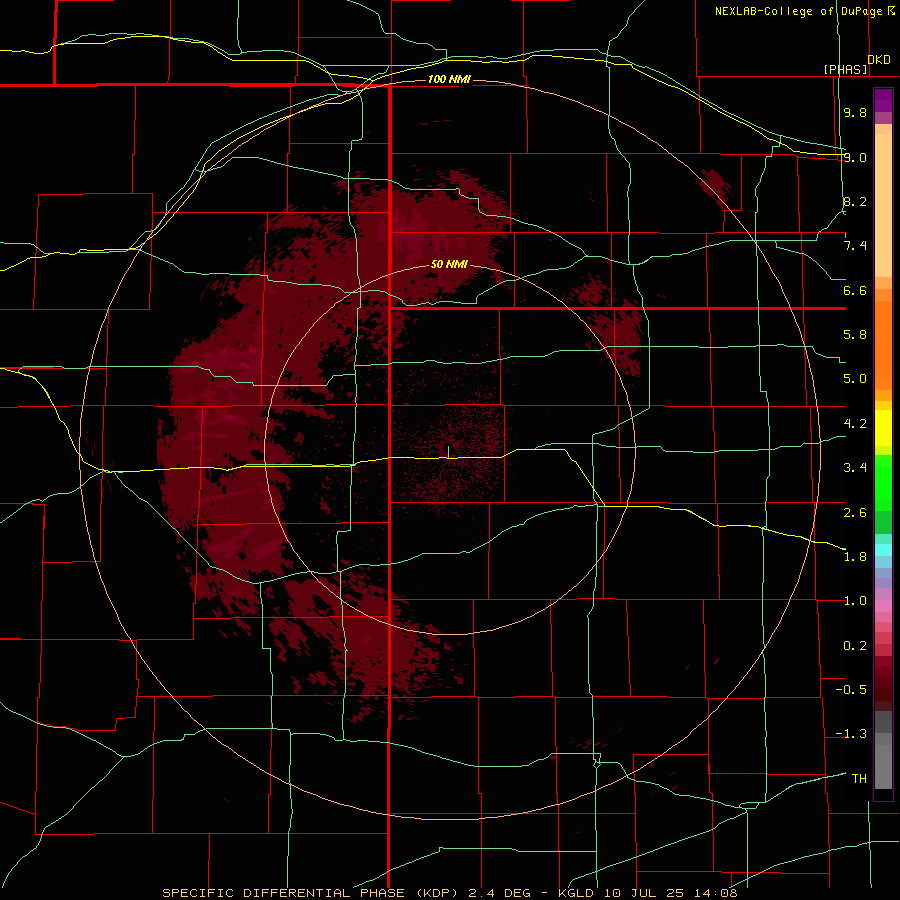Click the TH threshold label on the legend
The image size is (900, 900).
(x=859, y=779)
